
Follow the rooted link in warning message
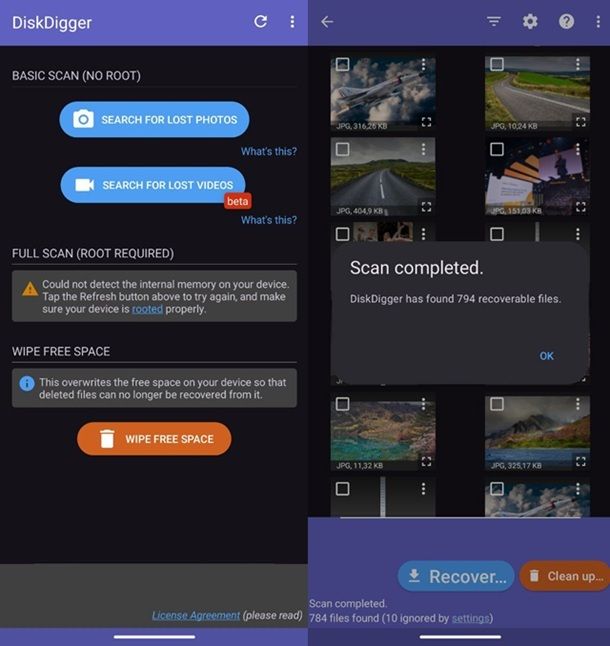point(147,309)
